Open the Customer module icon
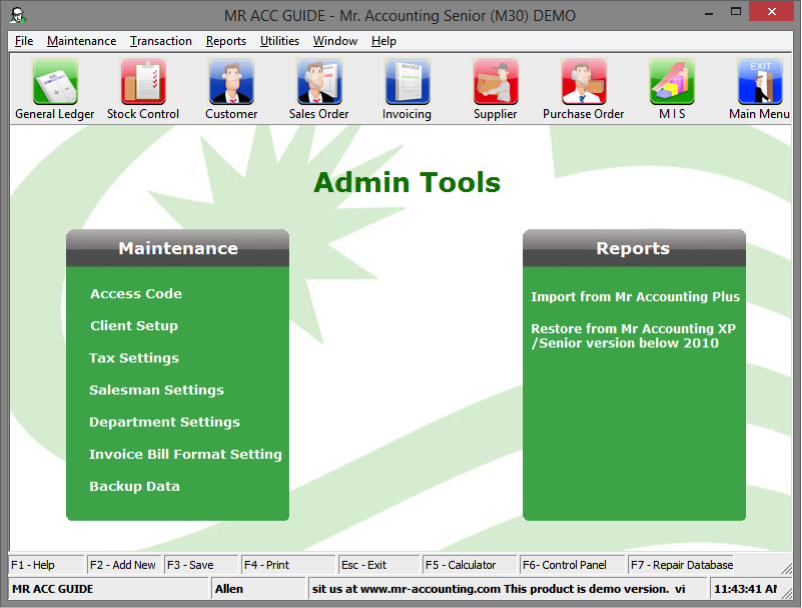The height and width of the screenshot is (608, 802). pyautogui.click(x=231, y=82)
